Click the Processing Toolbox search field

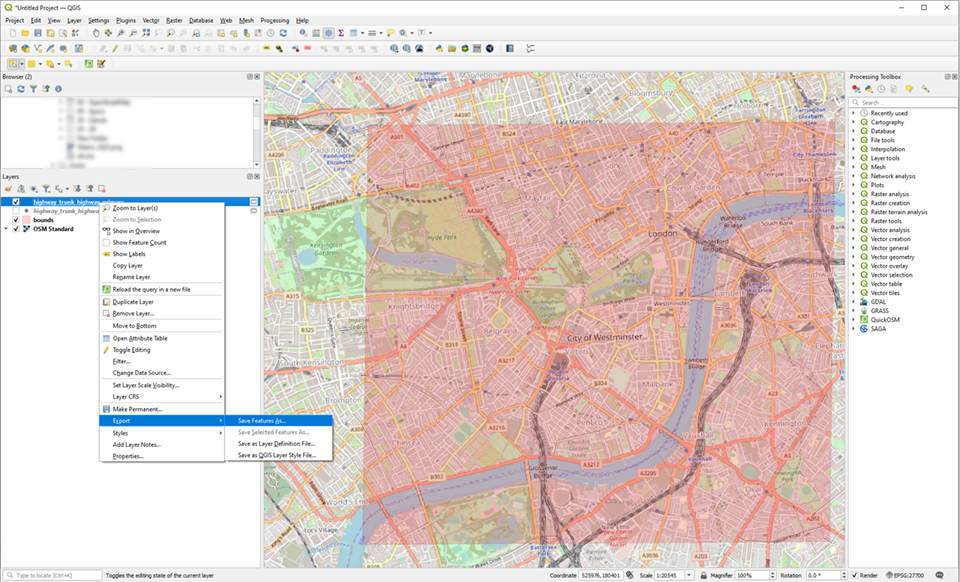point(900,102)
